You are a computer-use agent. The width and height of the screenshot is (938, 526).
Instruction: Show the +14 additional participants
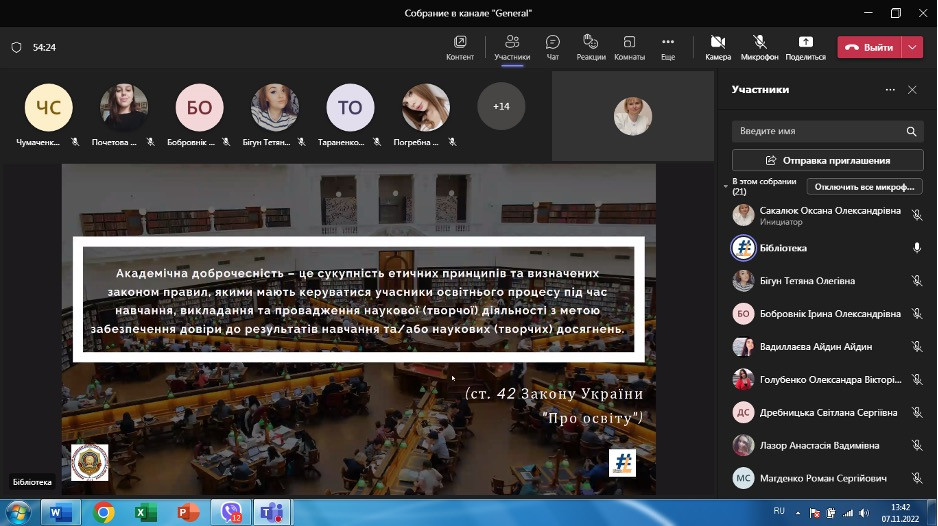tap(501, 106)
